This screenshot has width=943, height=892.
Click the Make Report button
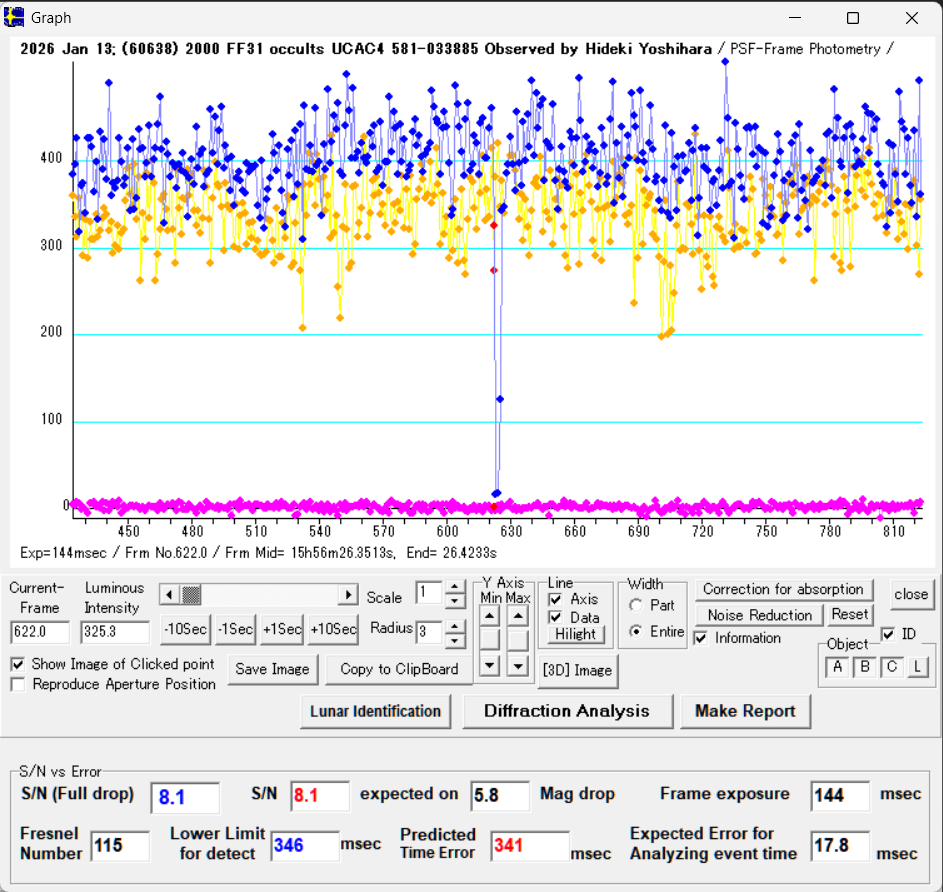click(x=745, y=711)
